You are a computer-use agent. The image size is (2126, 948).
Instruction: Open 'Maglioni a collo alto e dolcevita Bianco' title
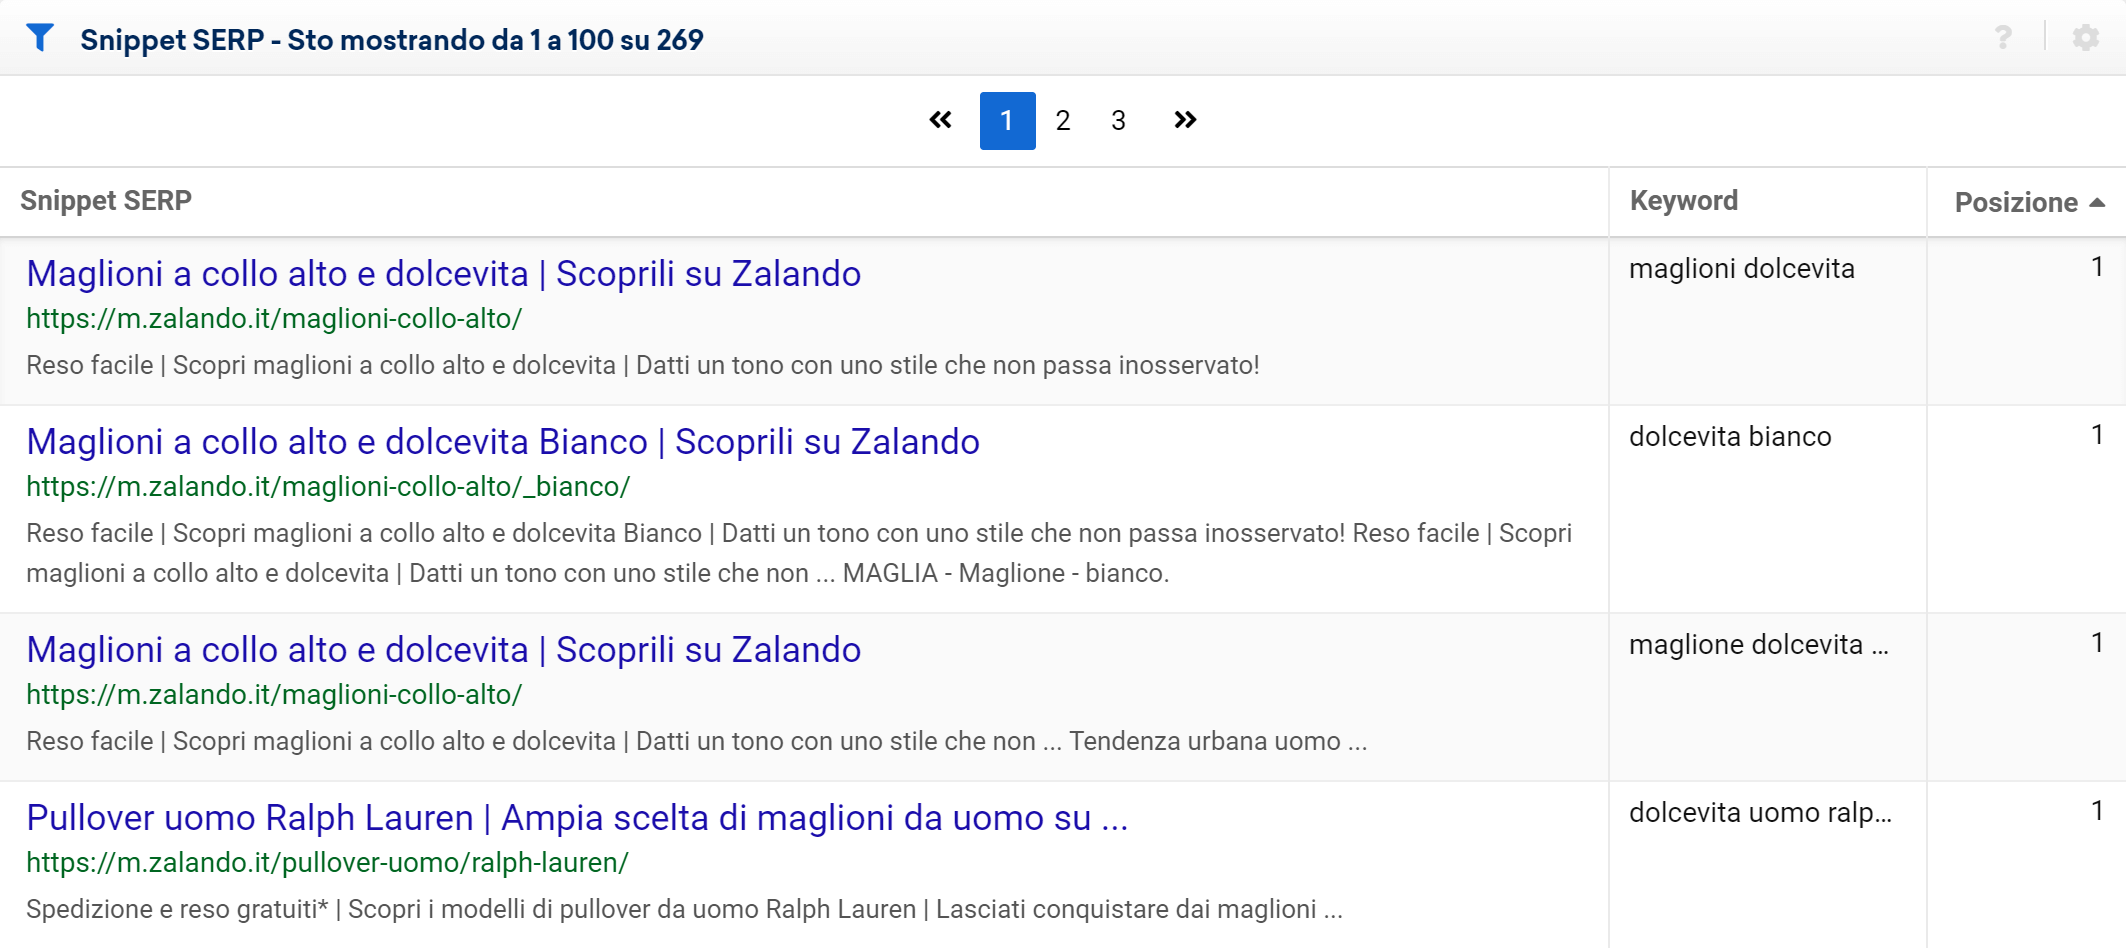click(502, 442)
